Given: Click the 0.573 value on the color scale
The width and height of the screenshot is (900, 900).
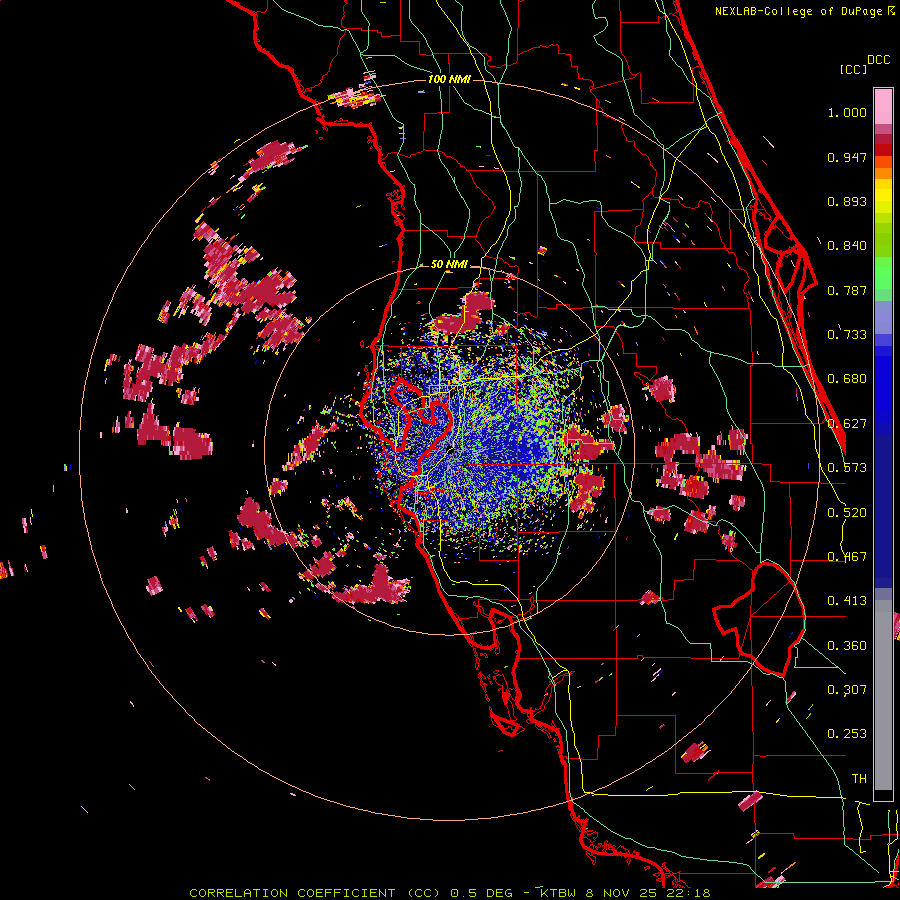Looking at the screenshot, I should (847, 468).
